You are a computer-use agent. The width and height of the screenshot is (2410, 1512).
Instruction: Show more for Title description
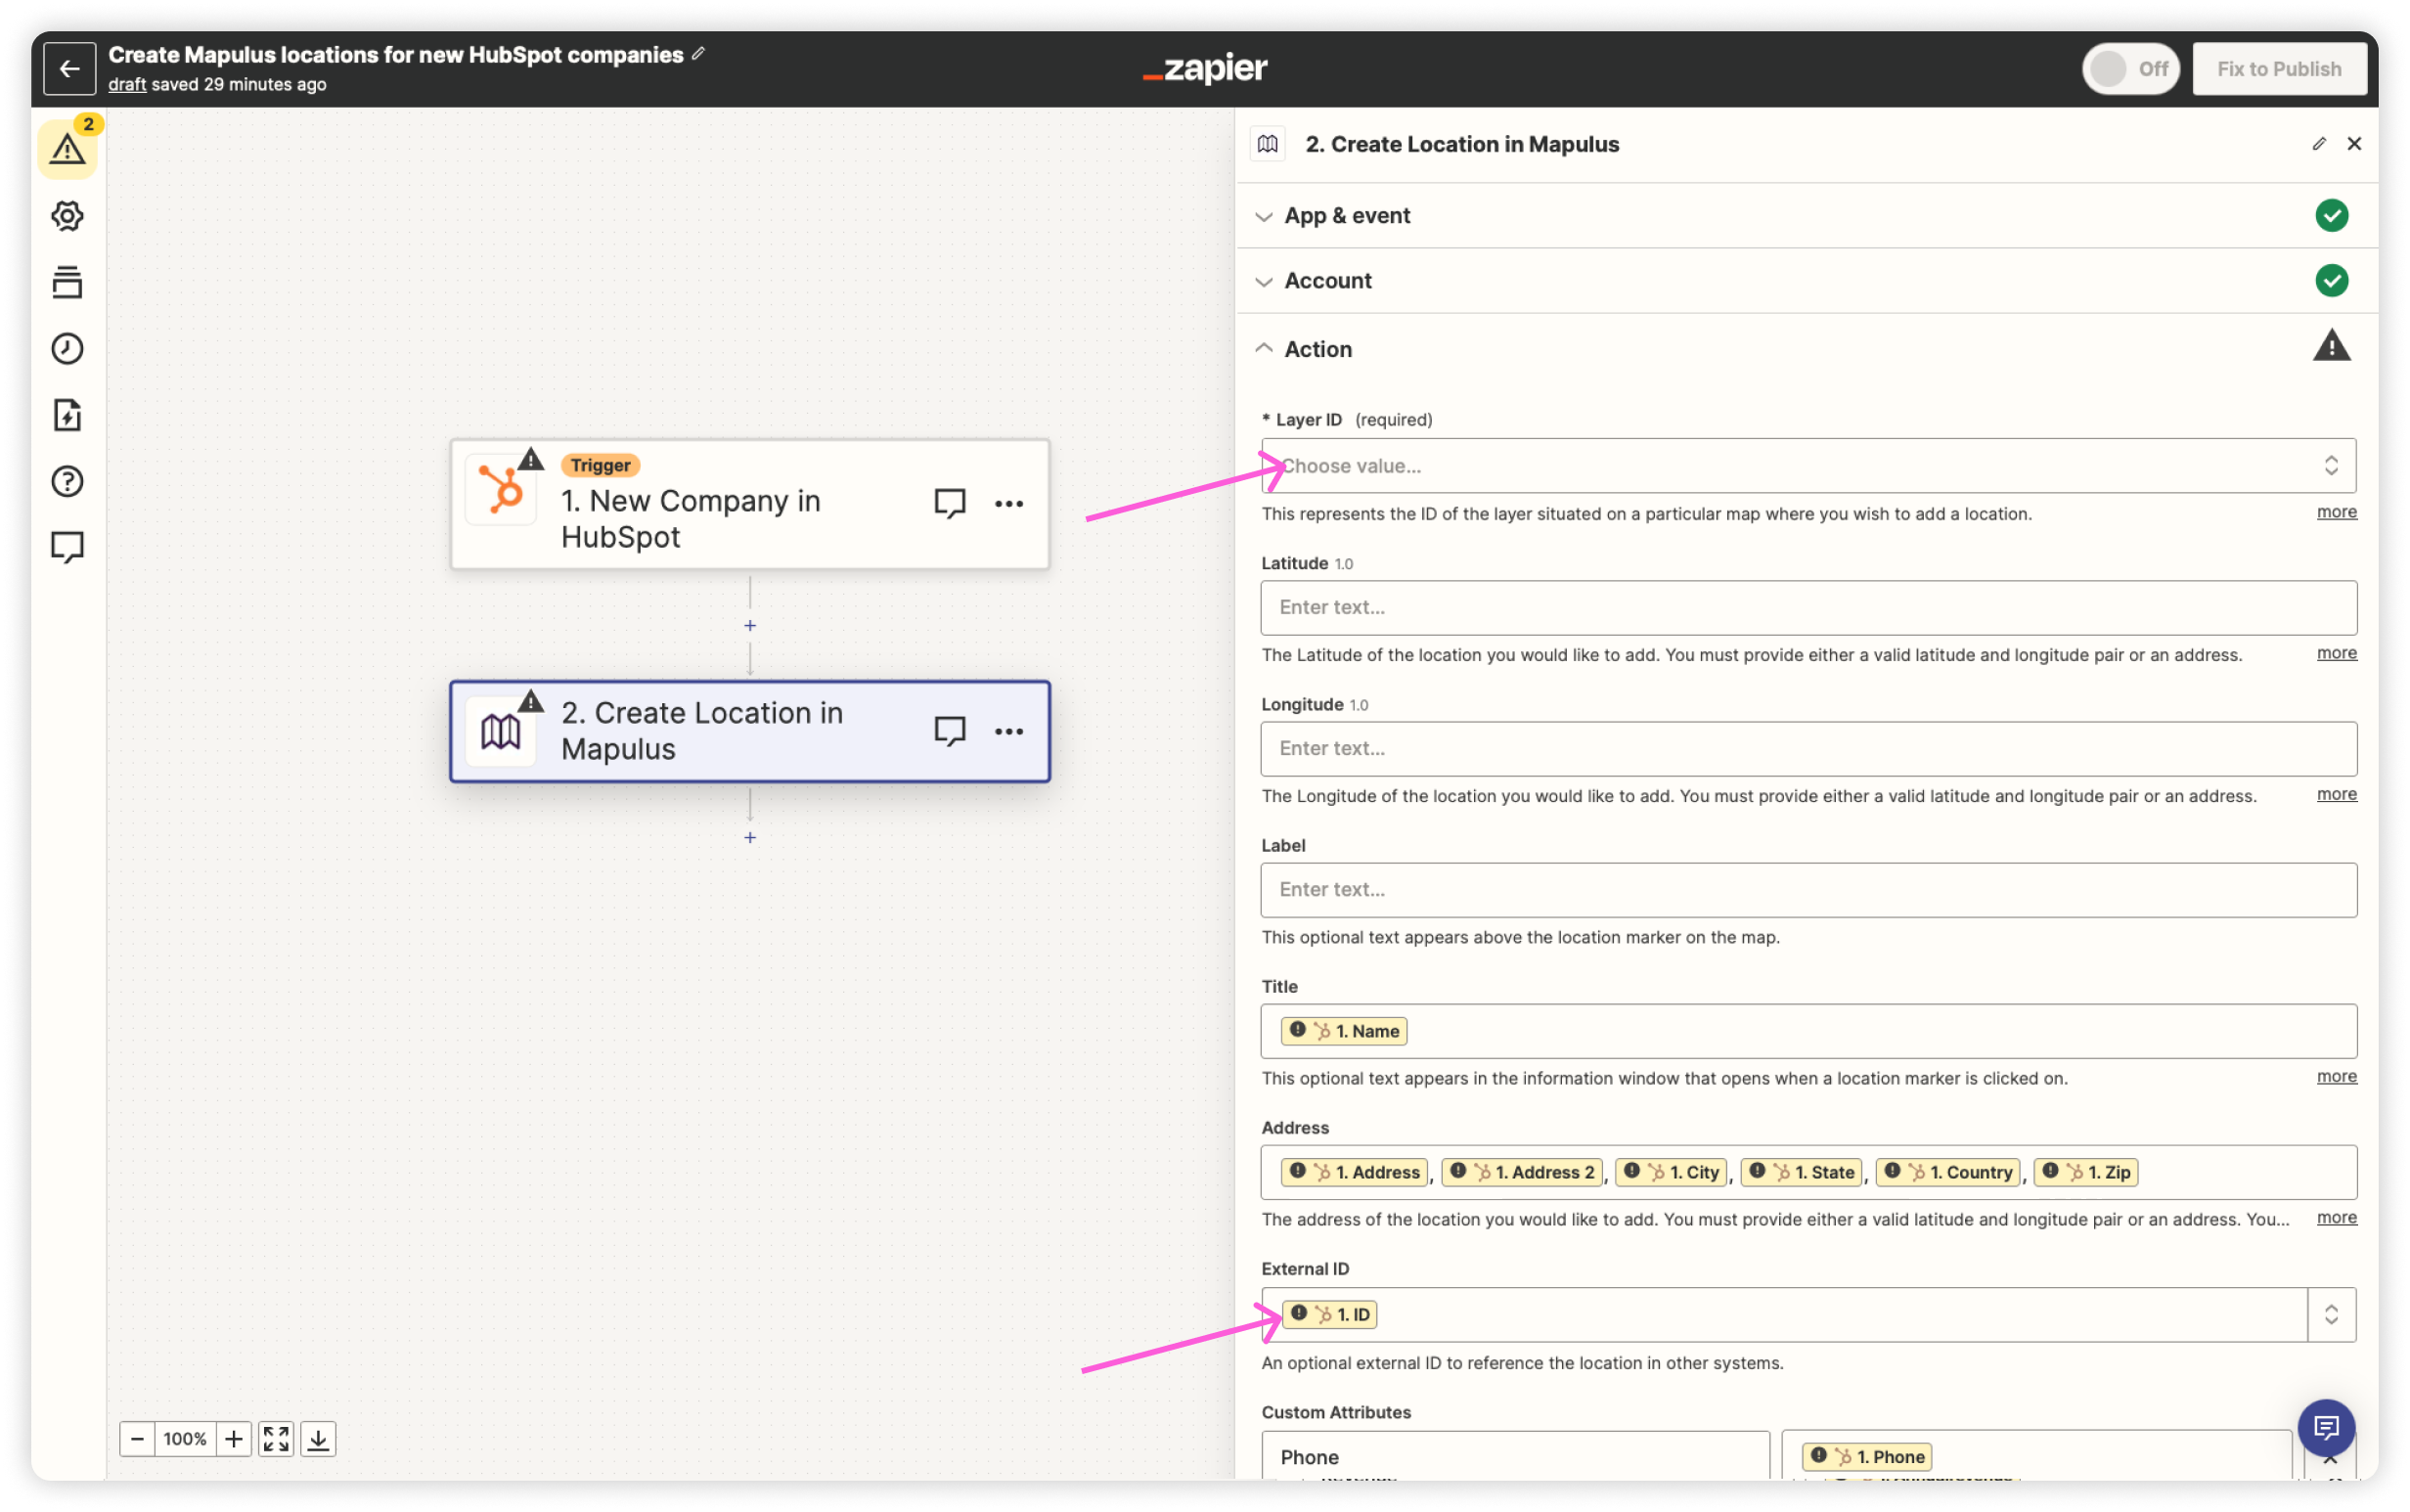click(2336, 1076)
